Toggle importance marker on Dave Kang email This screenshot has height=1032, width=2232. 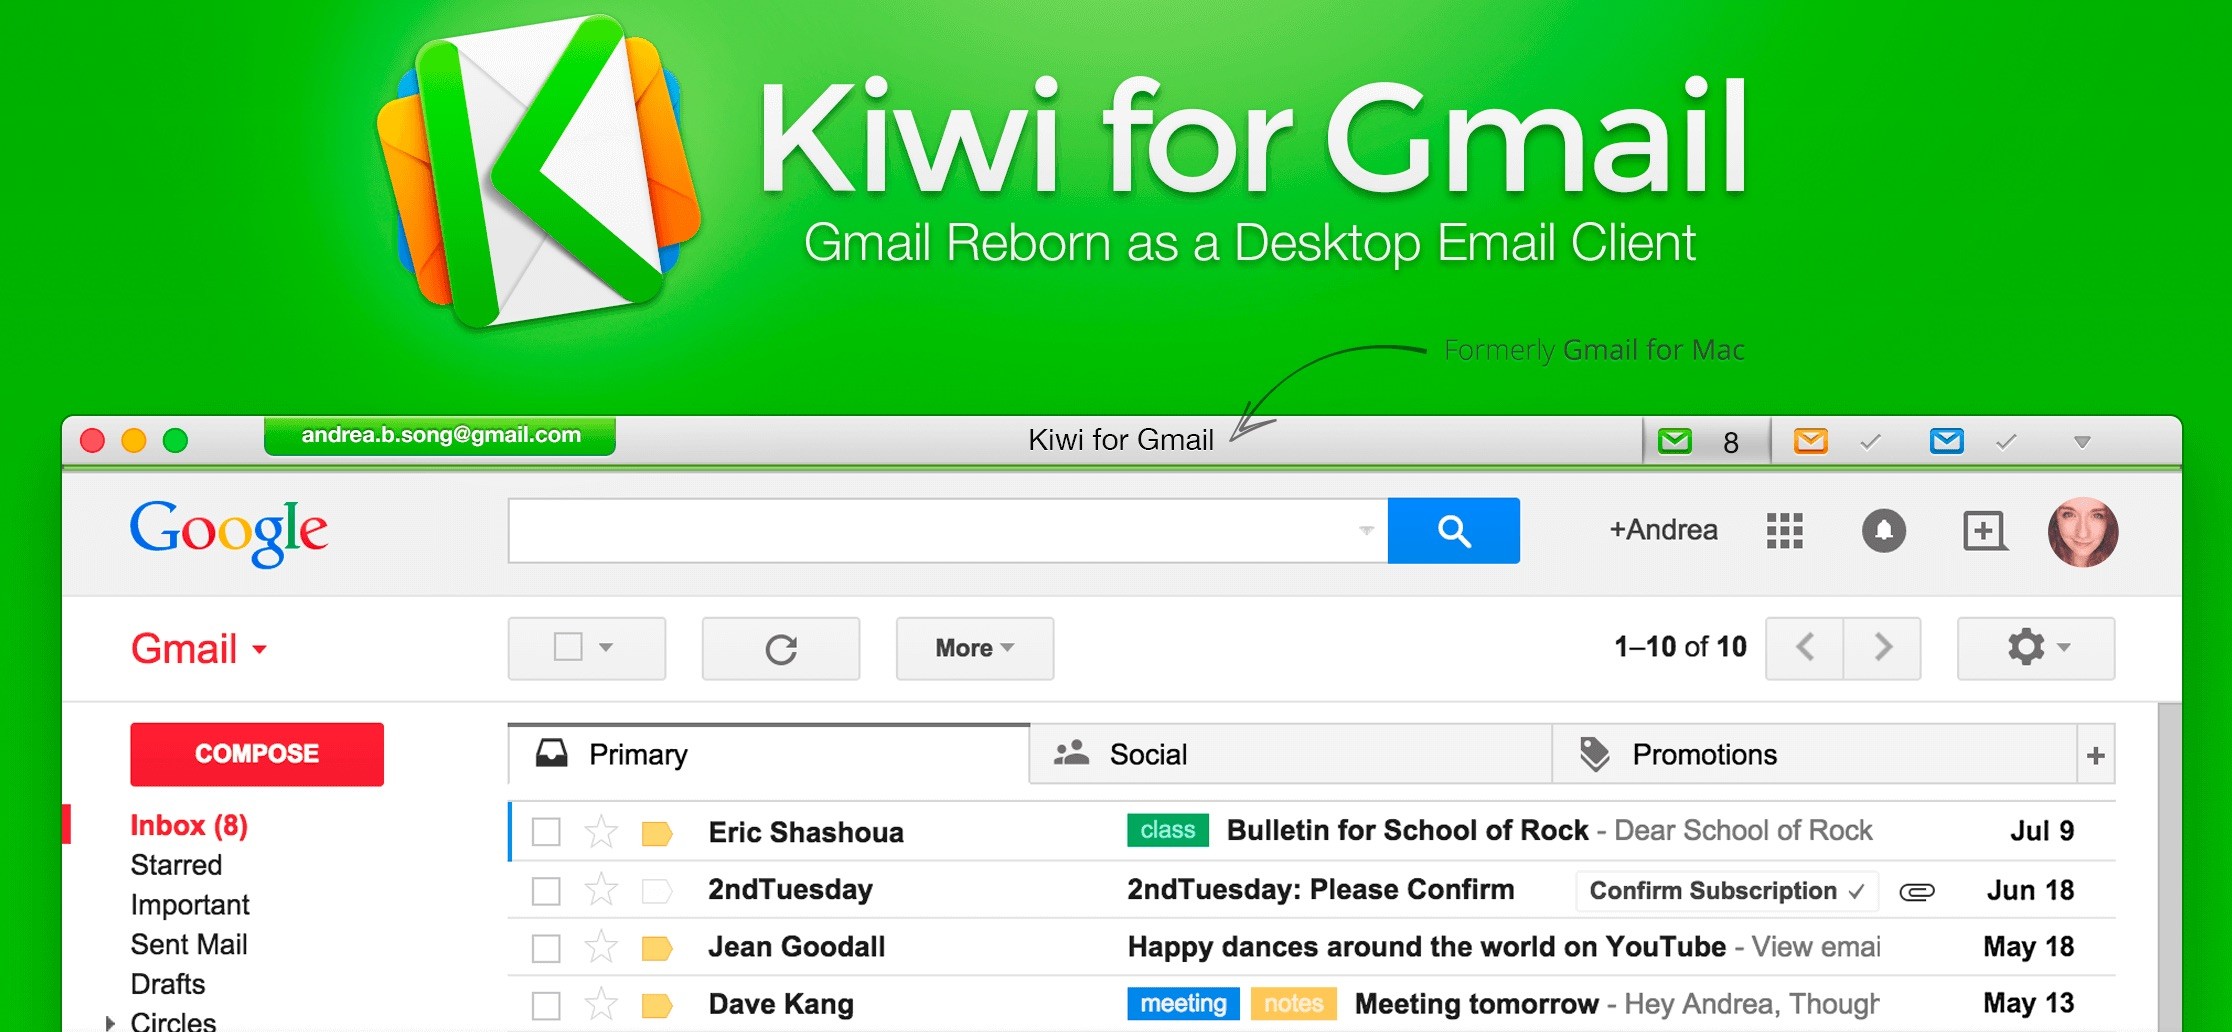click(x=656, y=1005)
